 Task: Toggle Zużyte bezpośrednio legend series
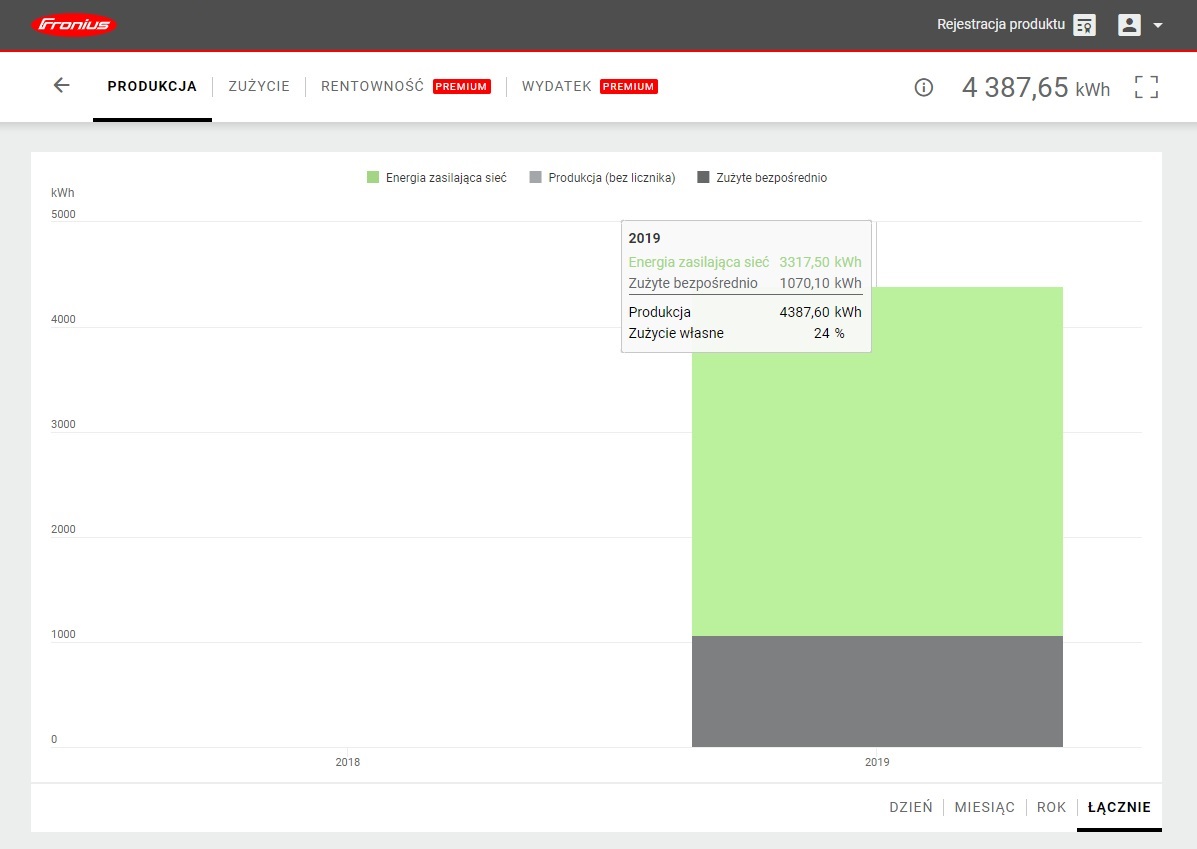point(762,178)
